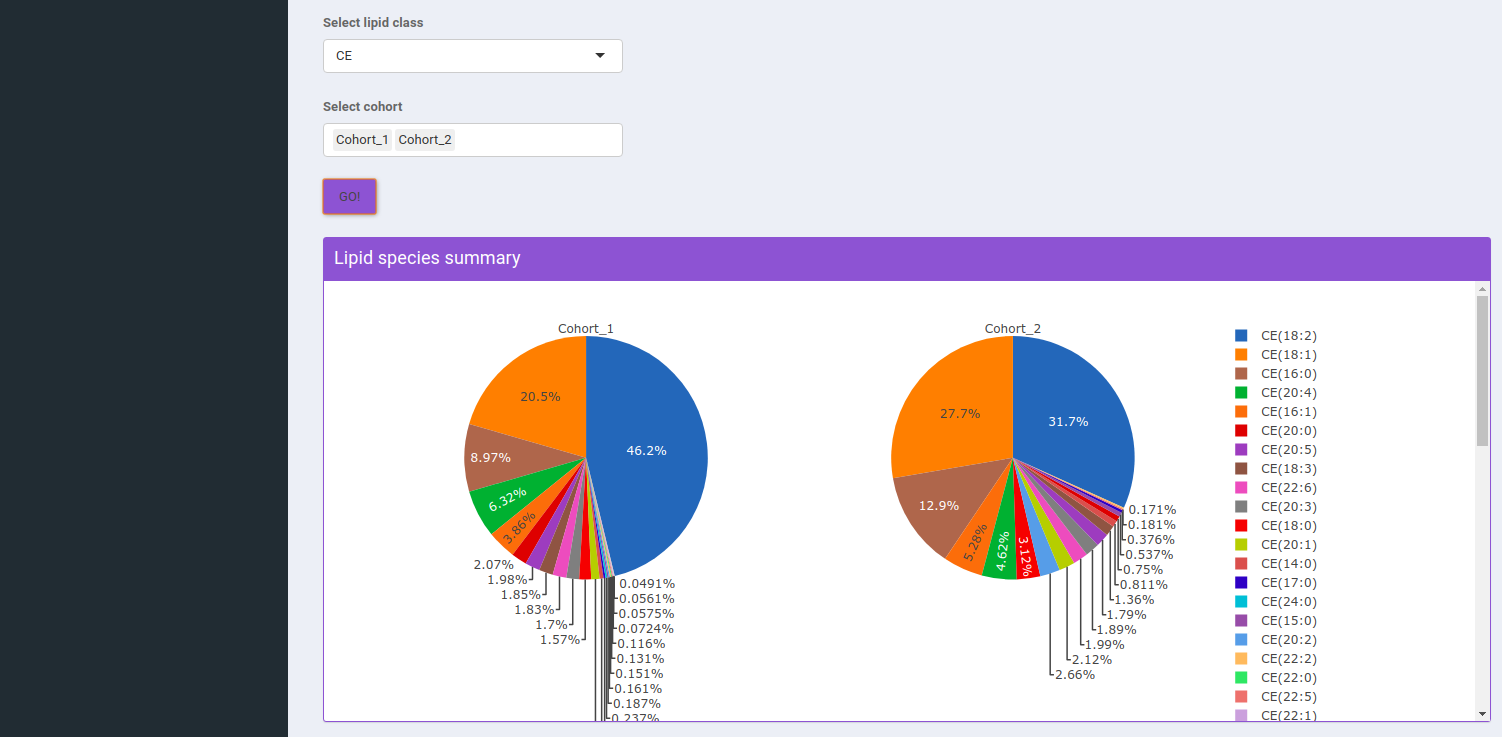This screenshot has width=1502, height=737.
Task: Toggle CE(18:0) legend entry
Action: [1275, 526]
